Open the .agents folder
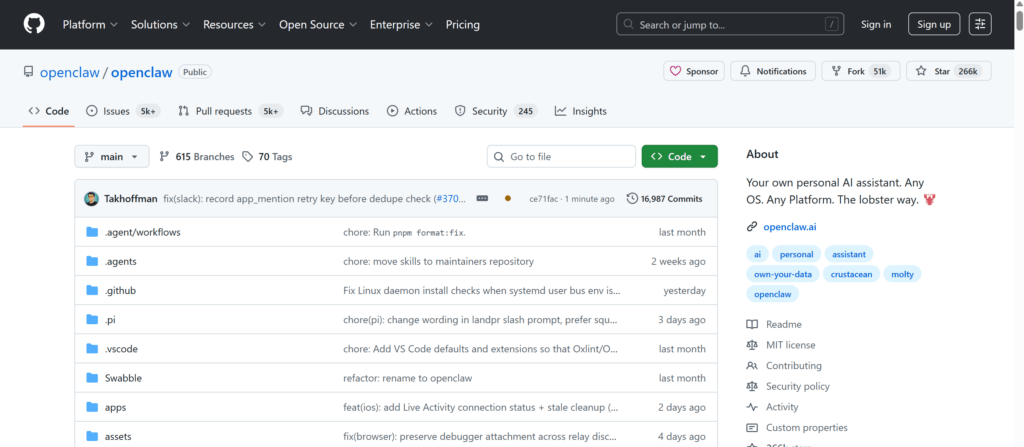Screen dimensions: 1024x447 tap(120, 261)
